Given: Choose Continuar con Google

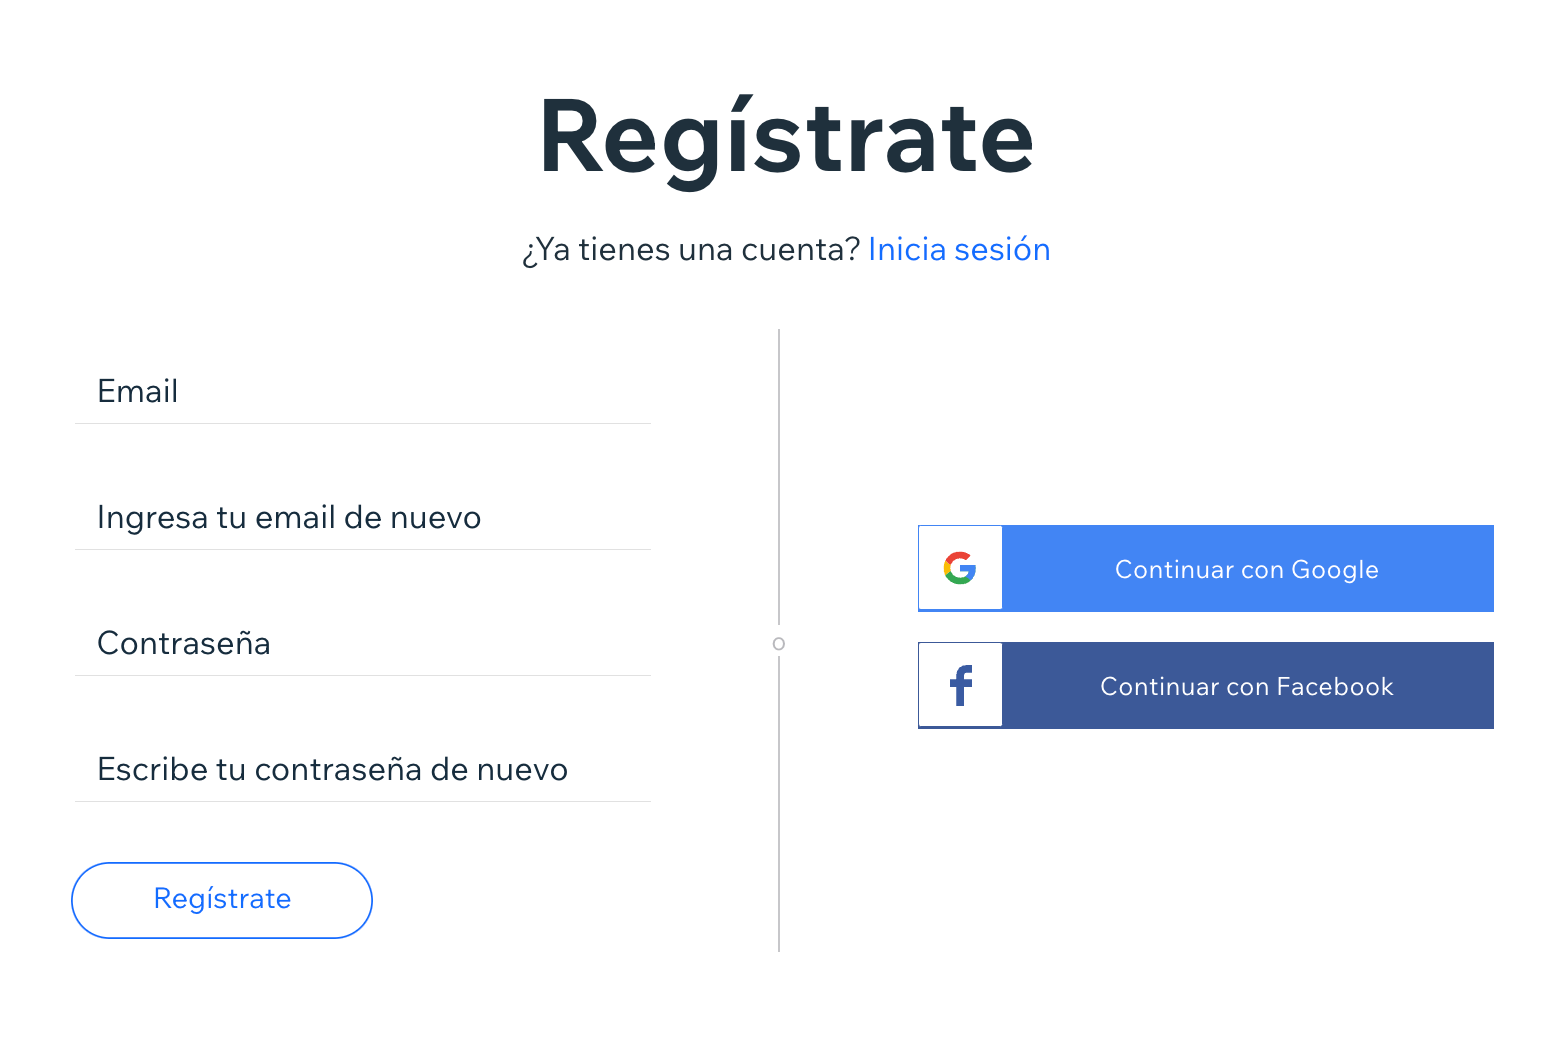Looking at the screenshot, I should point(1206,568).
